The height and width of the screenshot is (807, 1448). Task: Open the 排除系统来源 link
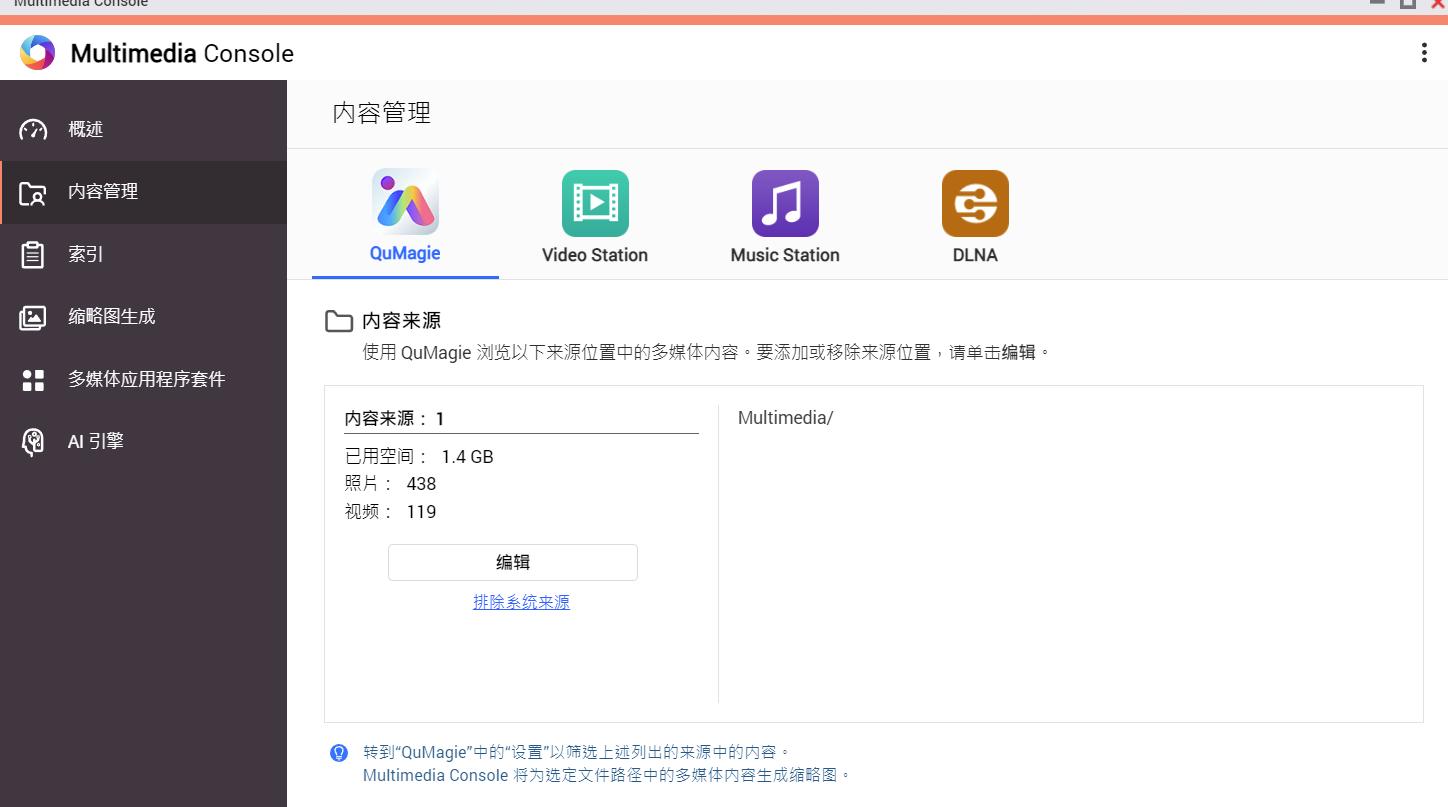(521, 601)
